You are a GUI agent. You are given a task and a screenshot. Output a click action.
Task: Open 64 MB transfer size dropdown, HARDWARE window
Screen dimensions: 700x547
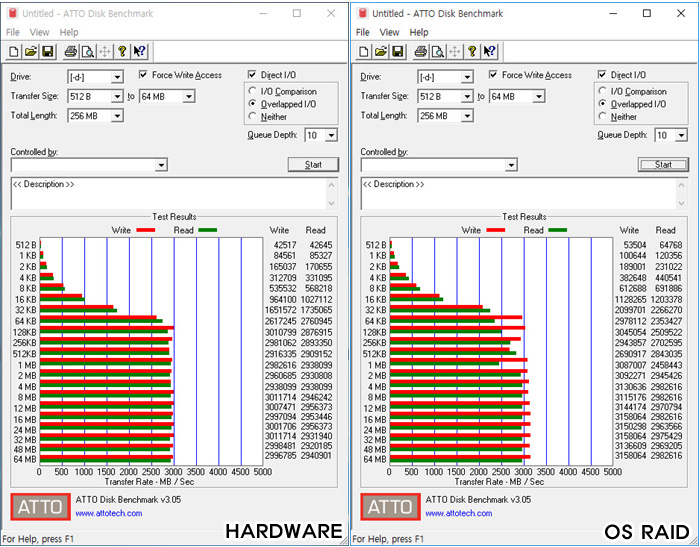pos(189,96)
